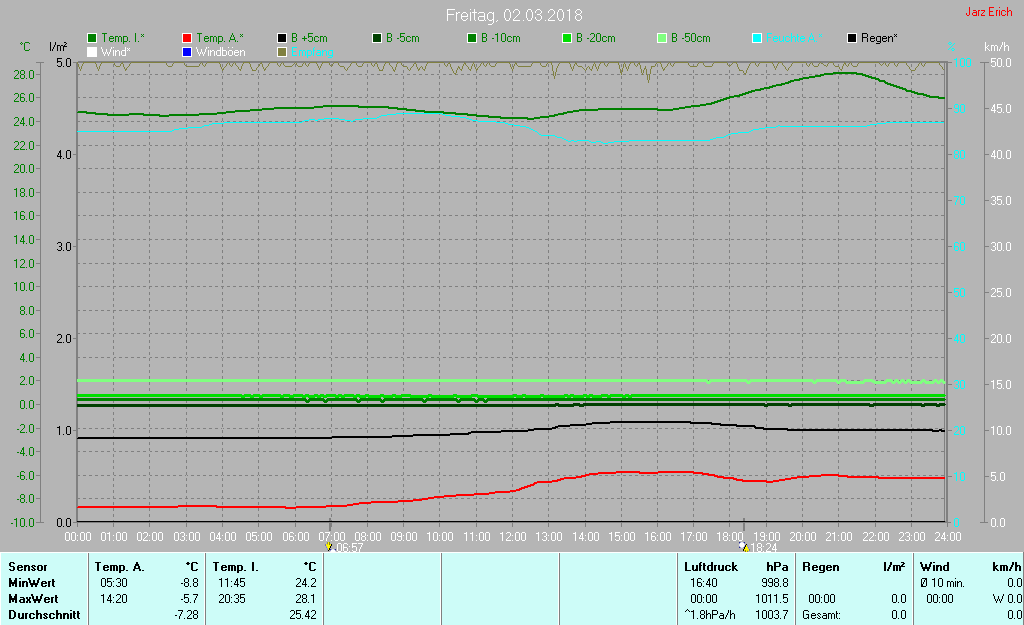Click the 12:00 label on the time axis
1024x625 pixels.
(x=513, y=537)
